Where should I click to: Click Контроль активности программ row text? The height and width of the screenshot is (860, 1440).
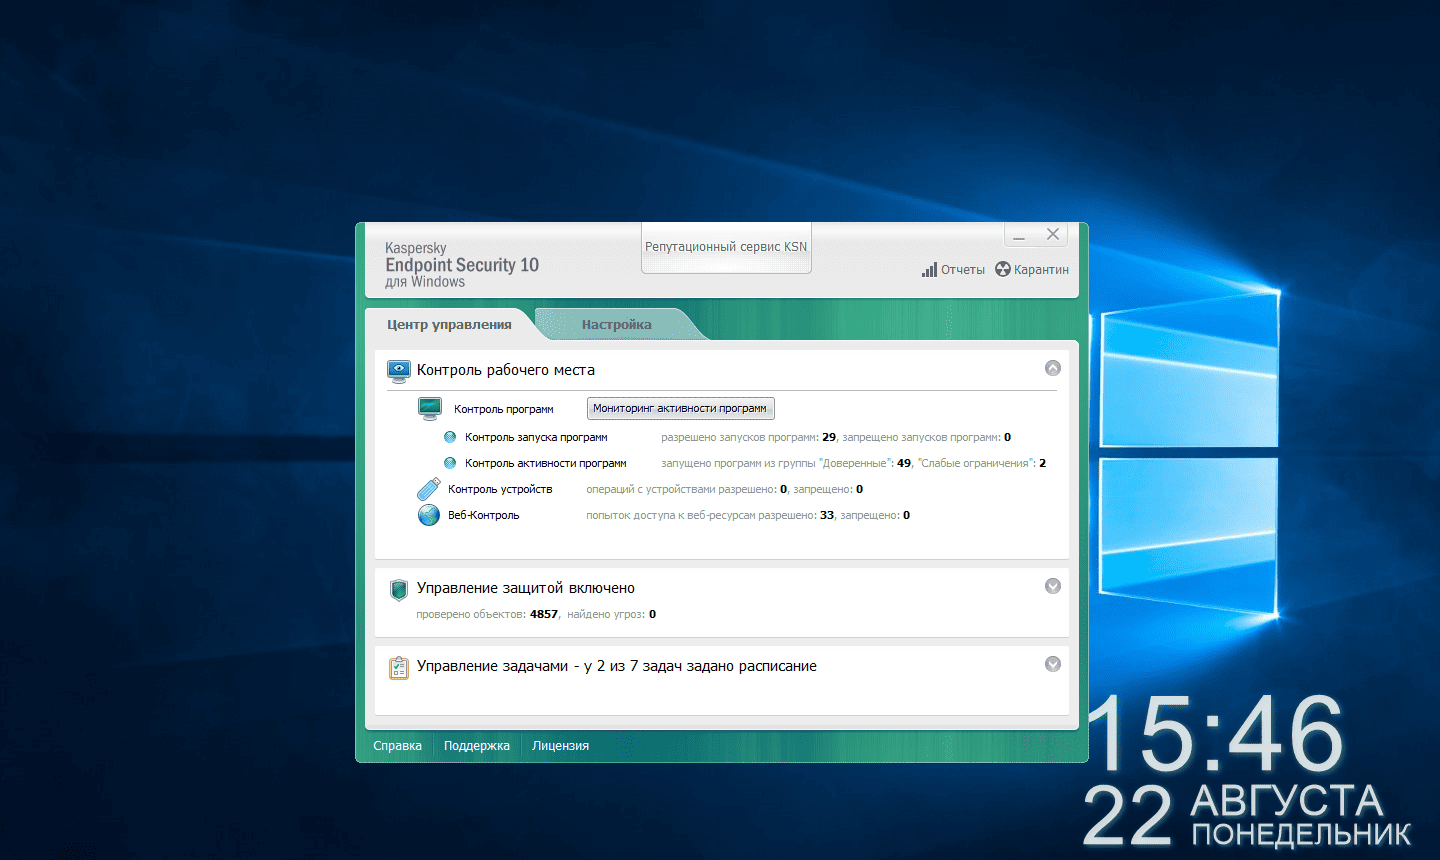pos(546,463)
